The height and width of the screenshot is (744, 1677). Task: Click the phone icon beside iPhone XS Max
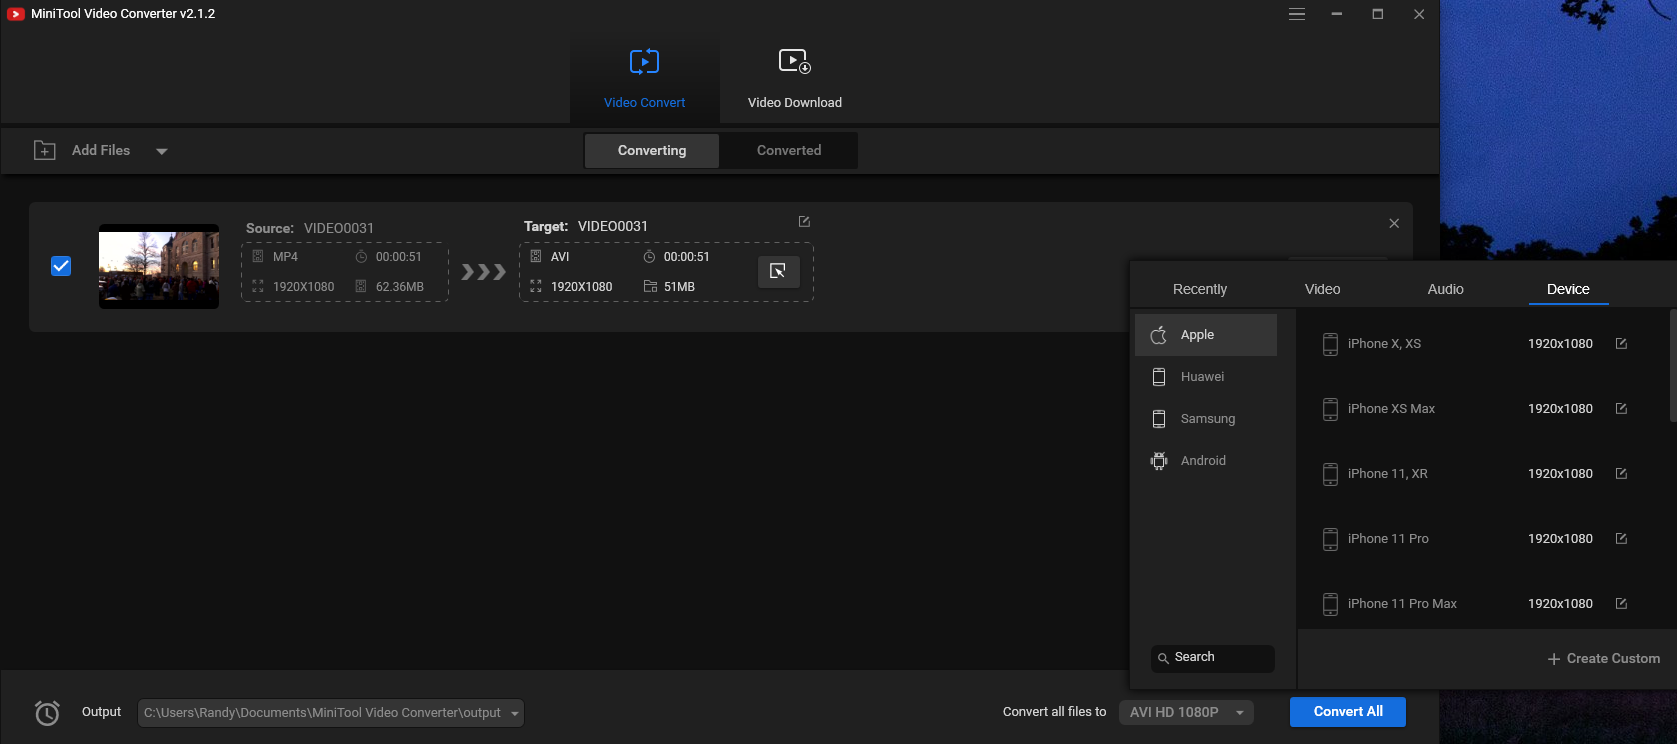[x=1330, y=409]
